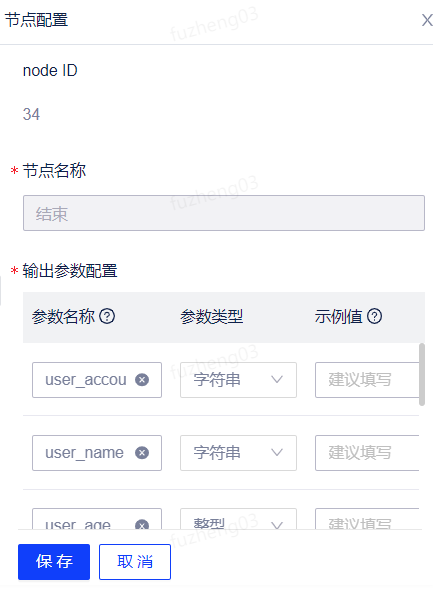Close the 节点配置 panel
The width and height of the screenshot is (433, 591).
[x=427, y=20]
